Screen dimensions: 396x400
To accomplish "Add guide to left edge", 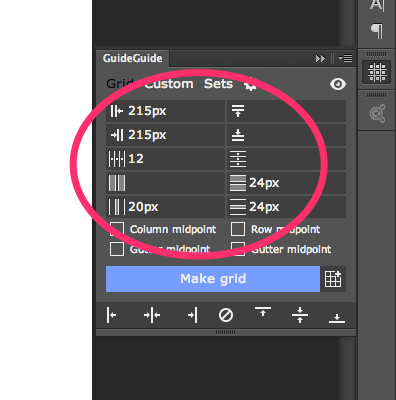I will [111, 315].
